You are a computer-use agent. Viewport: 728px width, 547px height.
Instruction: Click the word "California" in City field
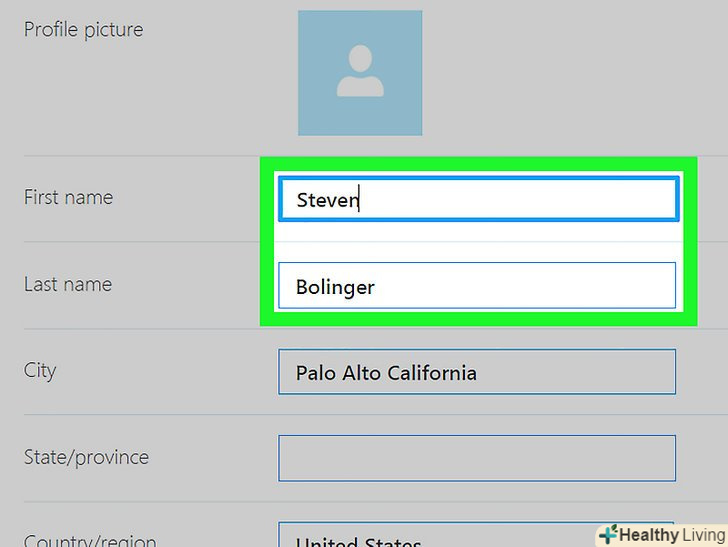[432, 373]
